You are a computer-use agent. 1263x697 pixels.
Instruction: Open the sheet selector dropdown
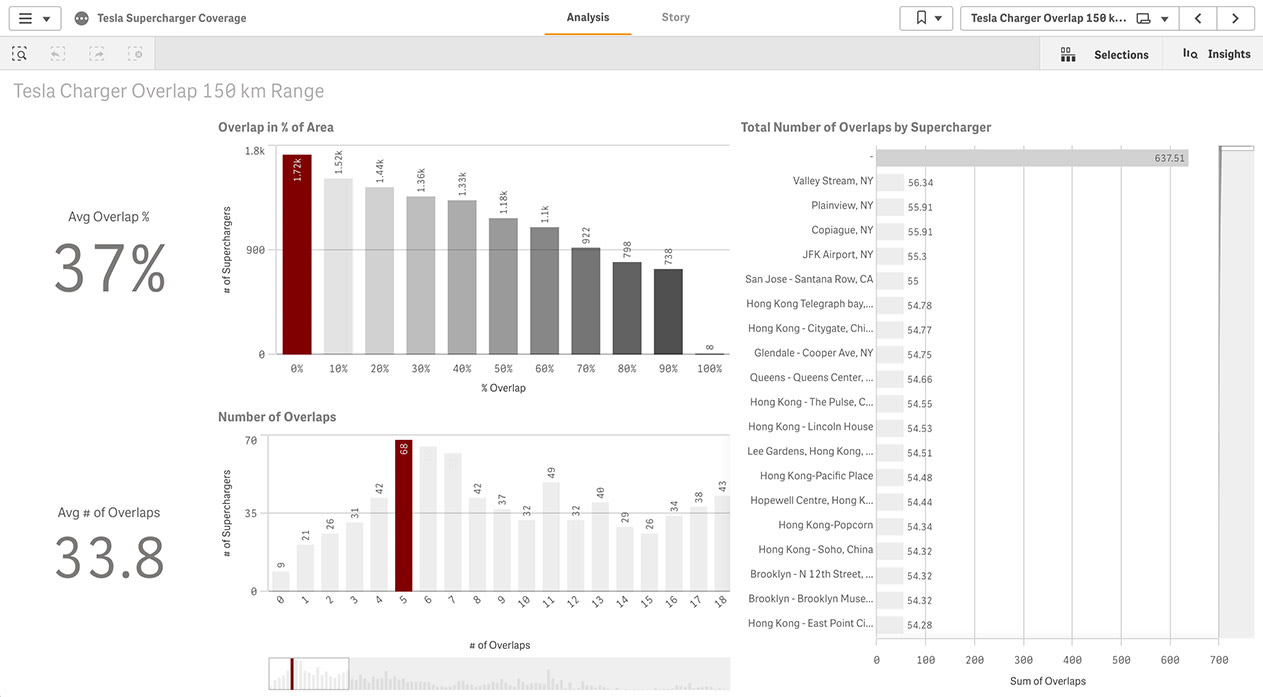pos(1069,18)
